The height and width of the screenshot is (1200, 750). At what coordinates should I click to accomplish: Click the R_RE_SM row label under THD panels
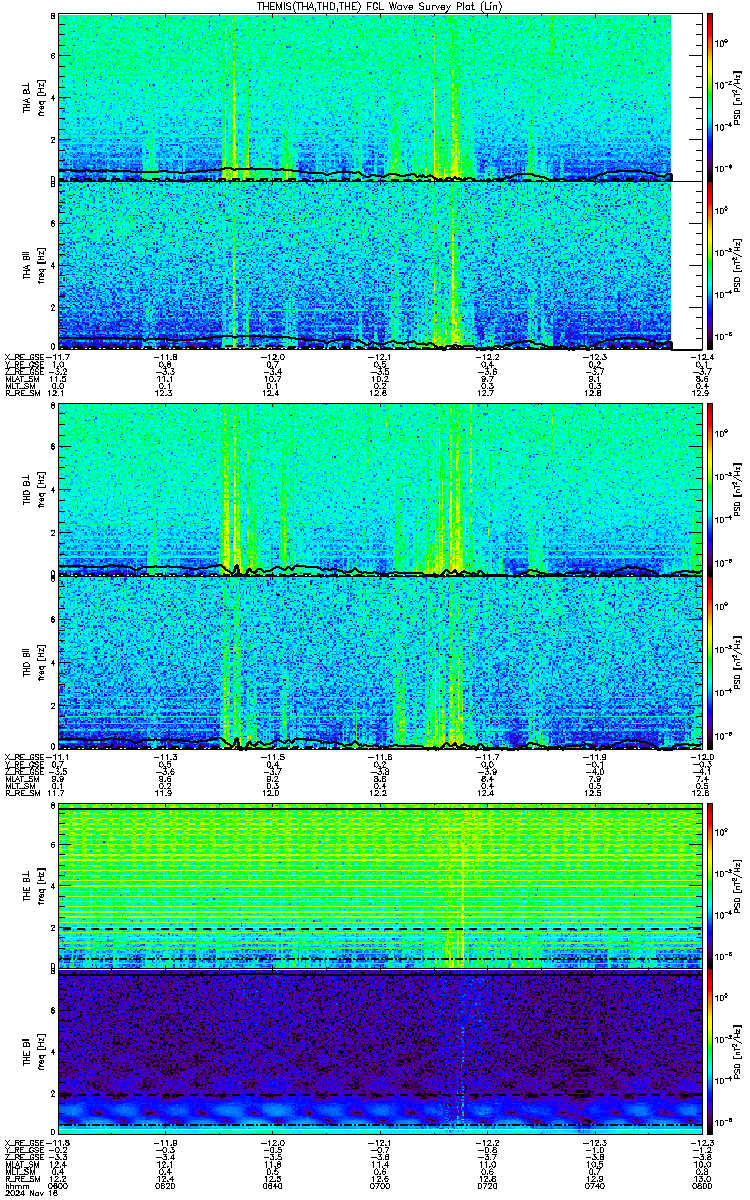click(x=23, y=793)
